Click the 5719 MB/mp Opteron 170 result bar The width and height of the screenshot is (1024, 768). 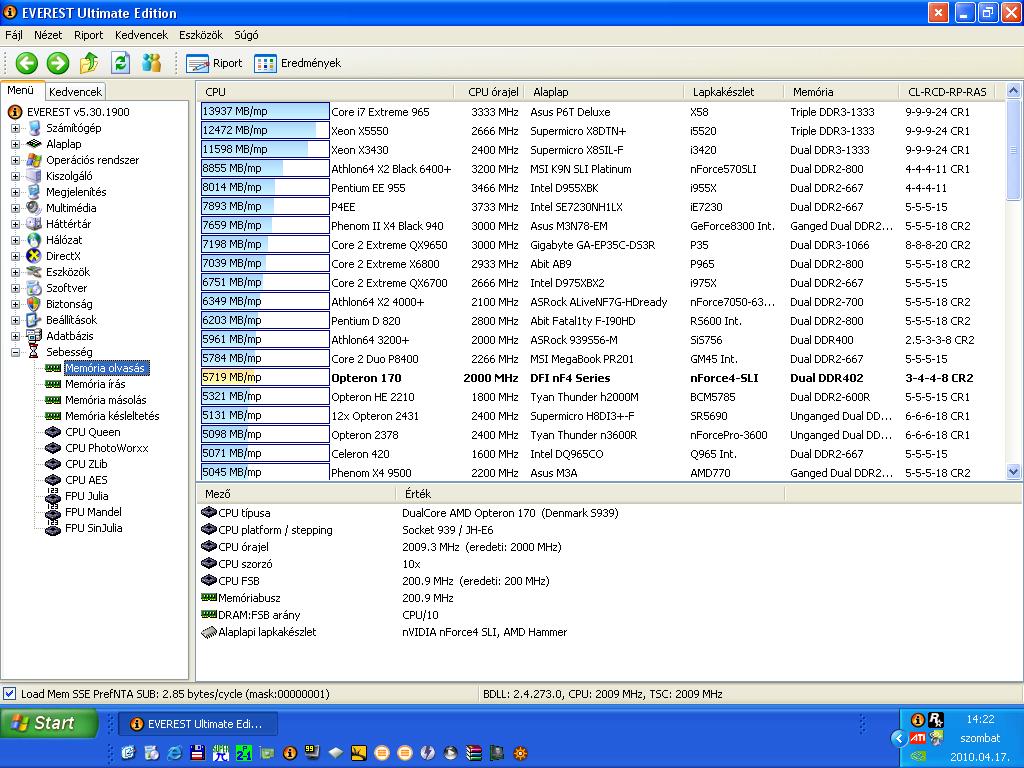[x=264, y=377]
